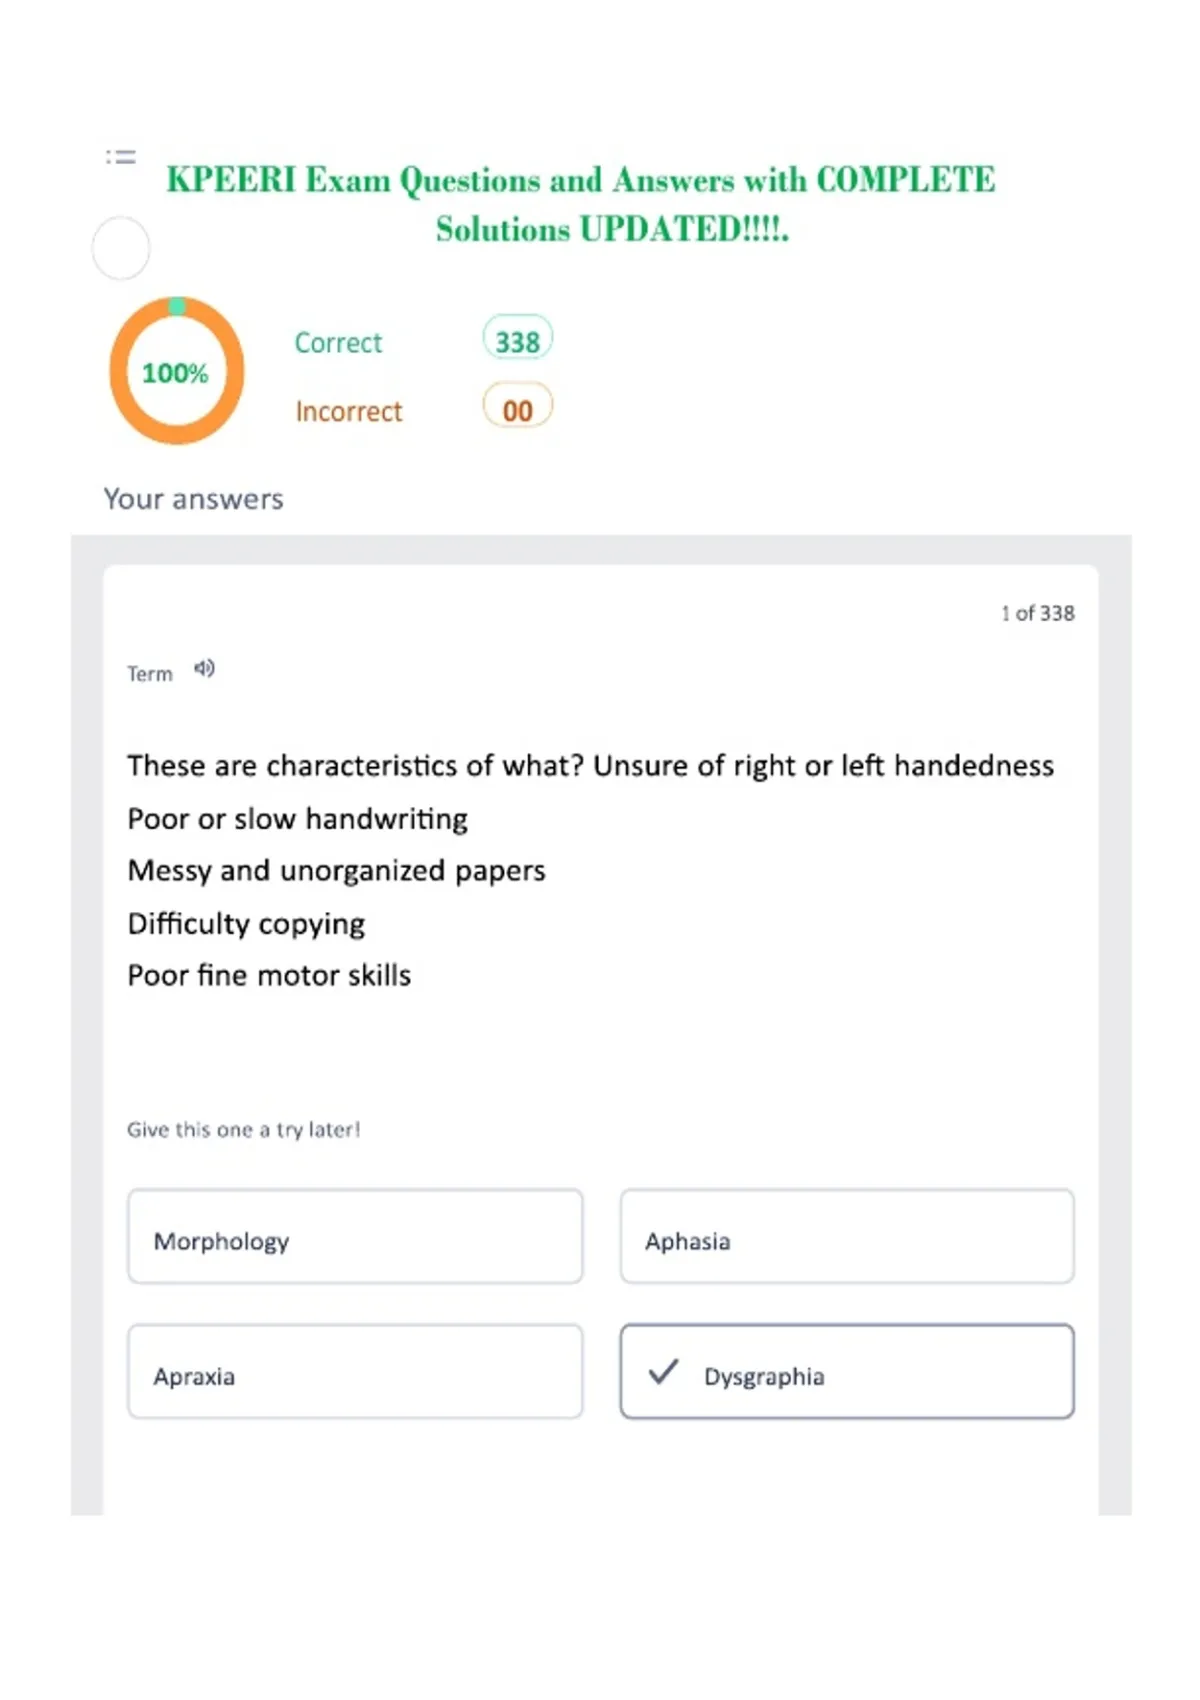Select the Apraxia answer option
This screenshot has height=1700, width=1200.
[355, 1371]
